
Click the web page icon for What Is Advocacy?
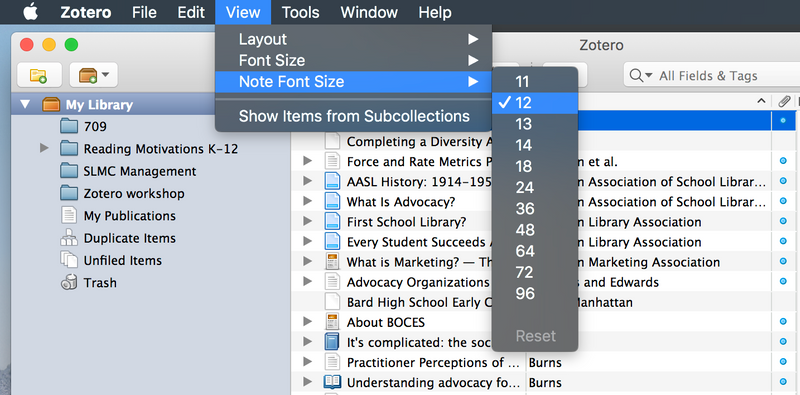coord(332,202)
